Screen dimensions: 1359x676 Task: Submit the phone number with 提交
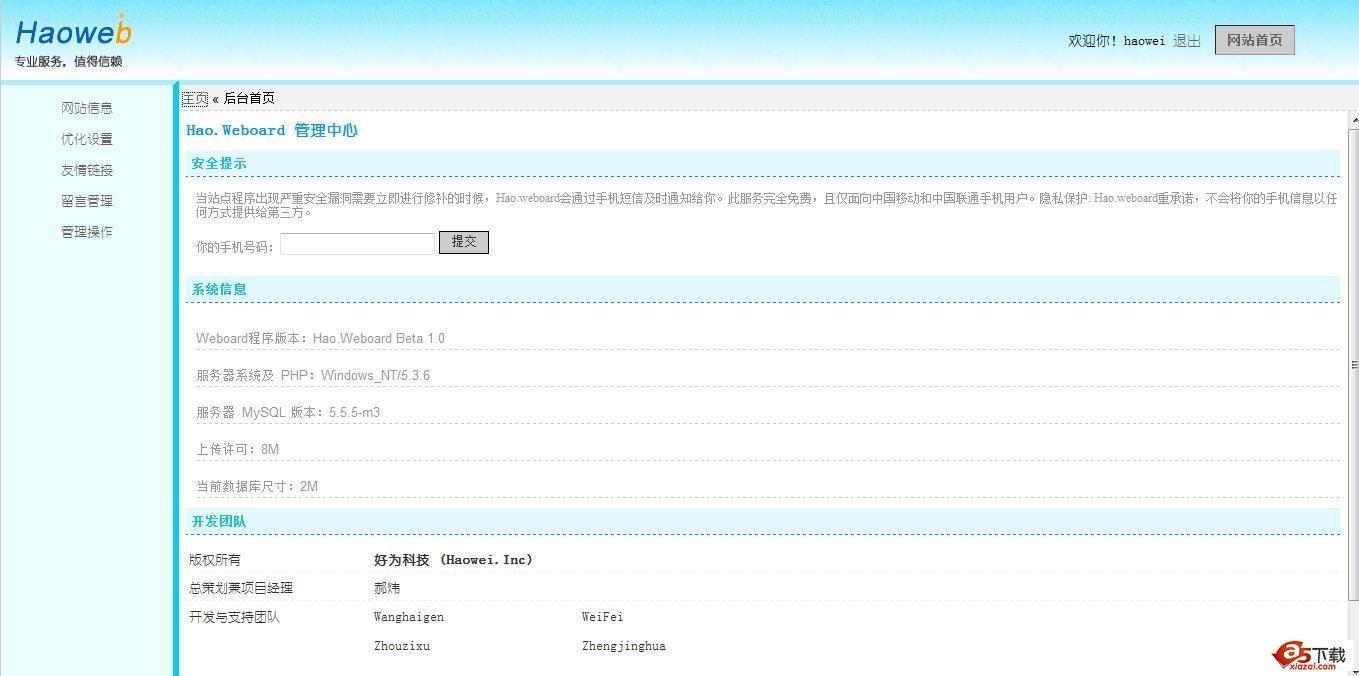(464, 242)
